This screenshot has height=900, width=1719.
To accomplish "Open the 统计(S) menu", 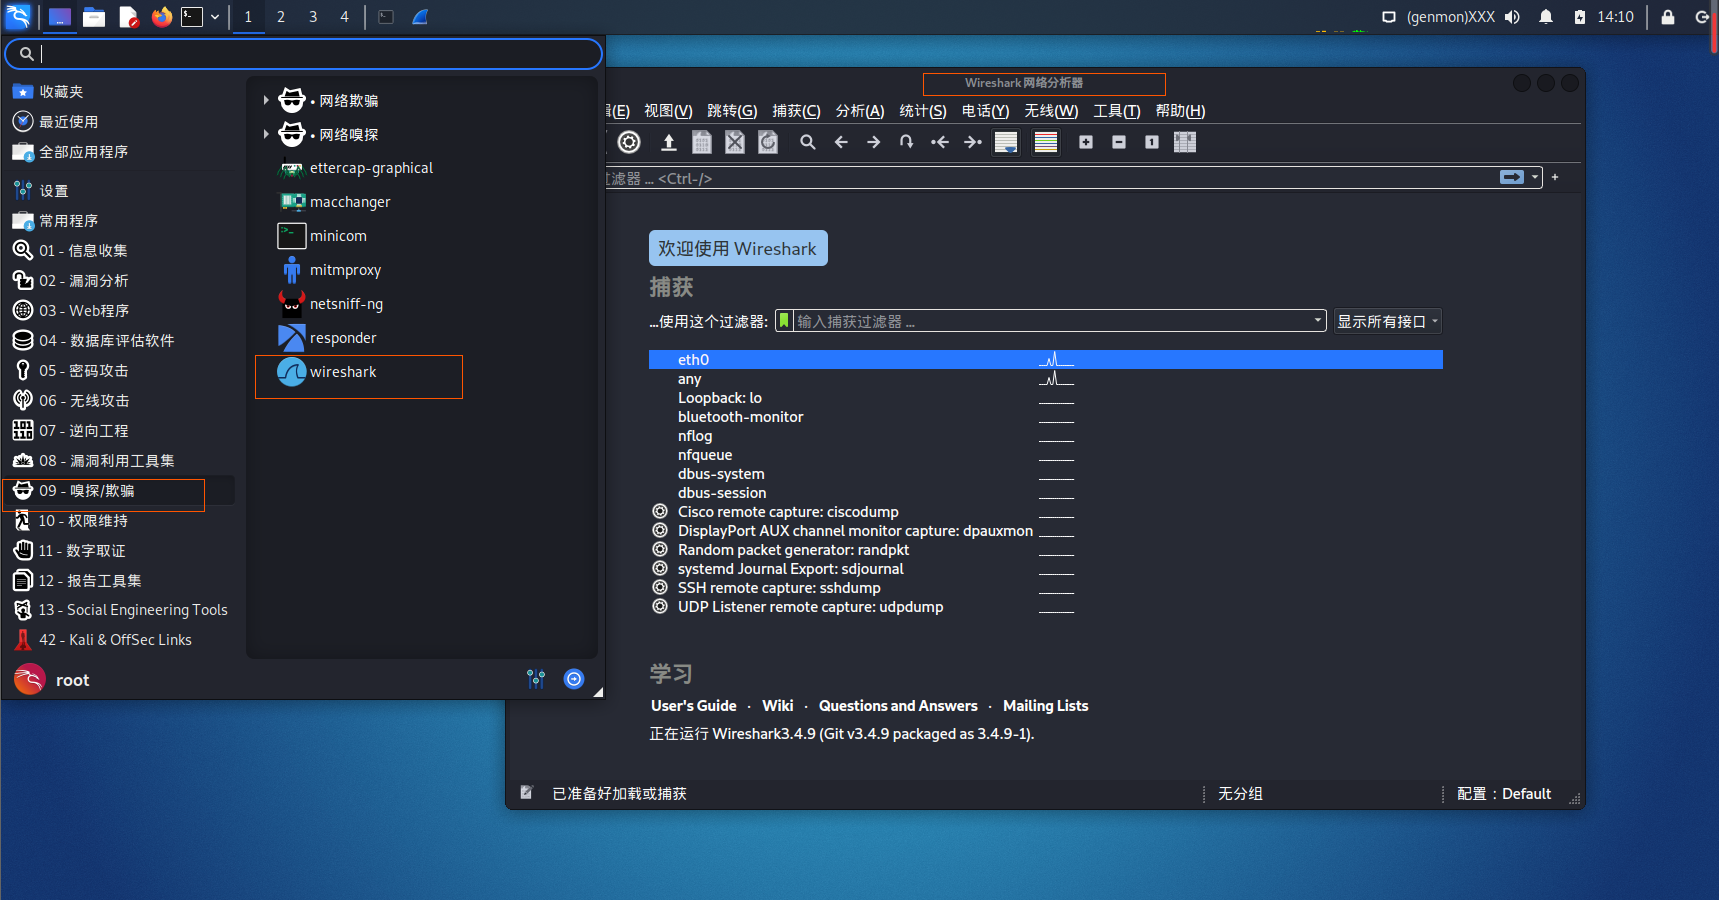I will coord(923,111).
